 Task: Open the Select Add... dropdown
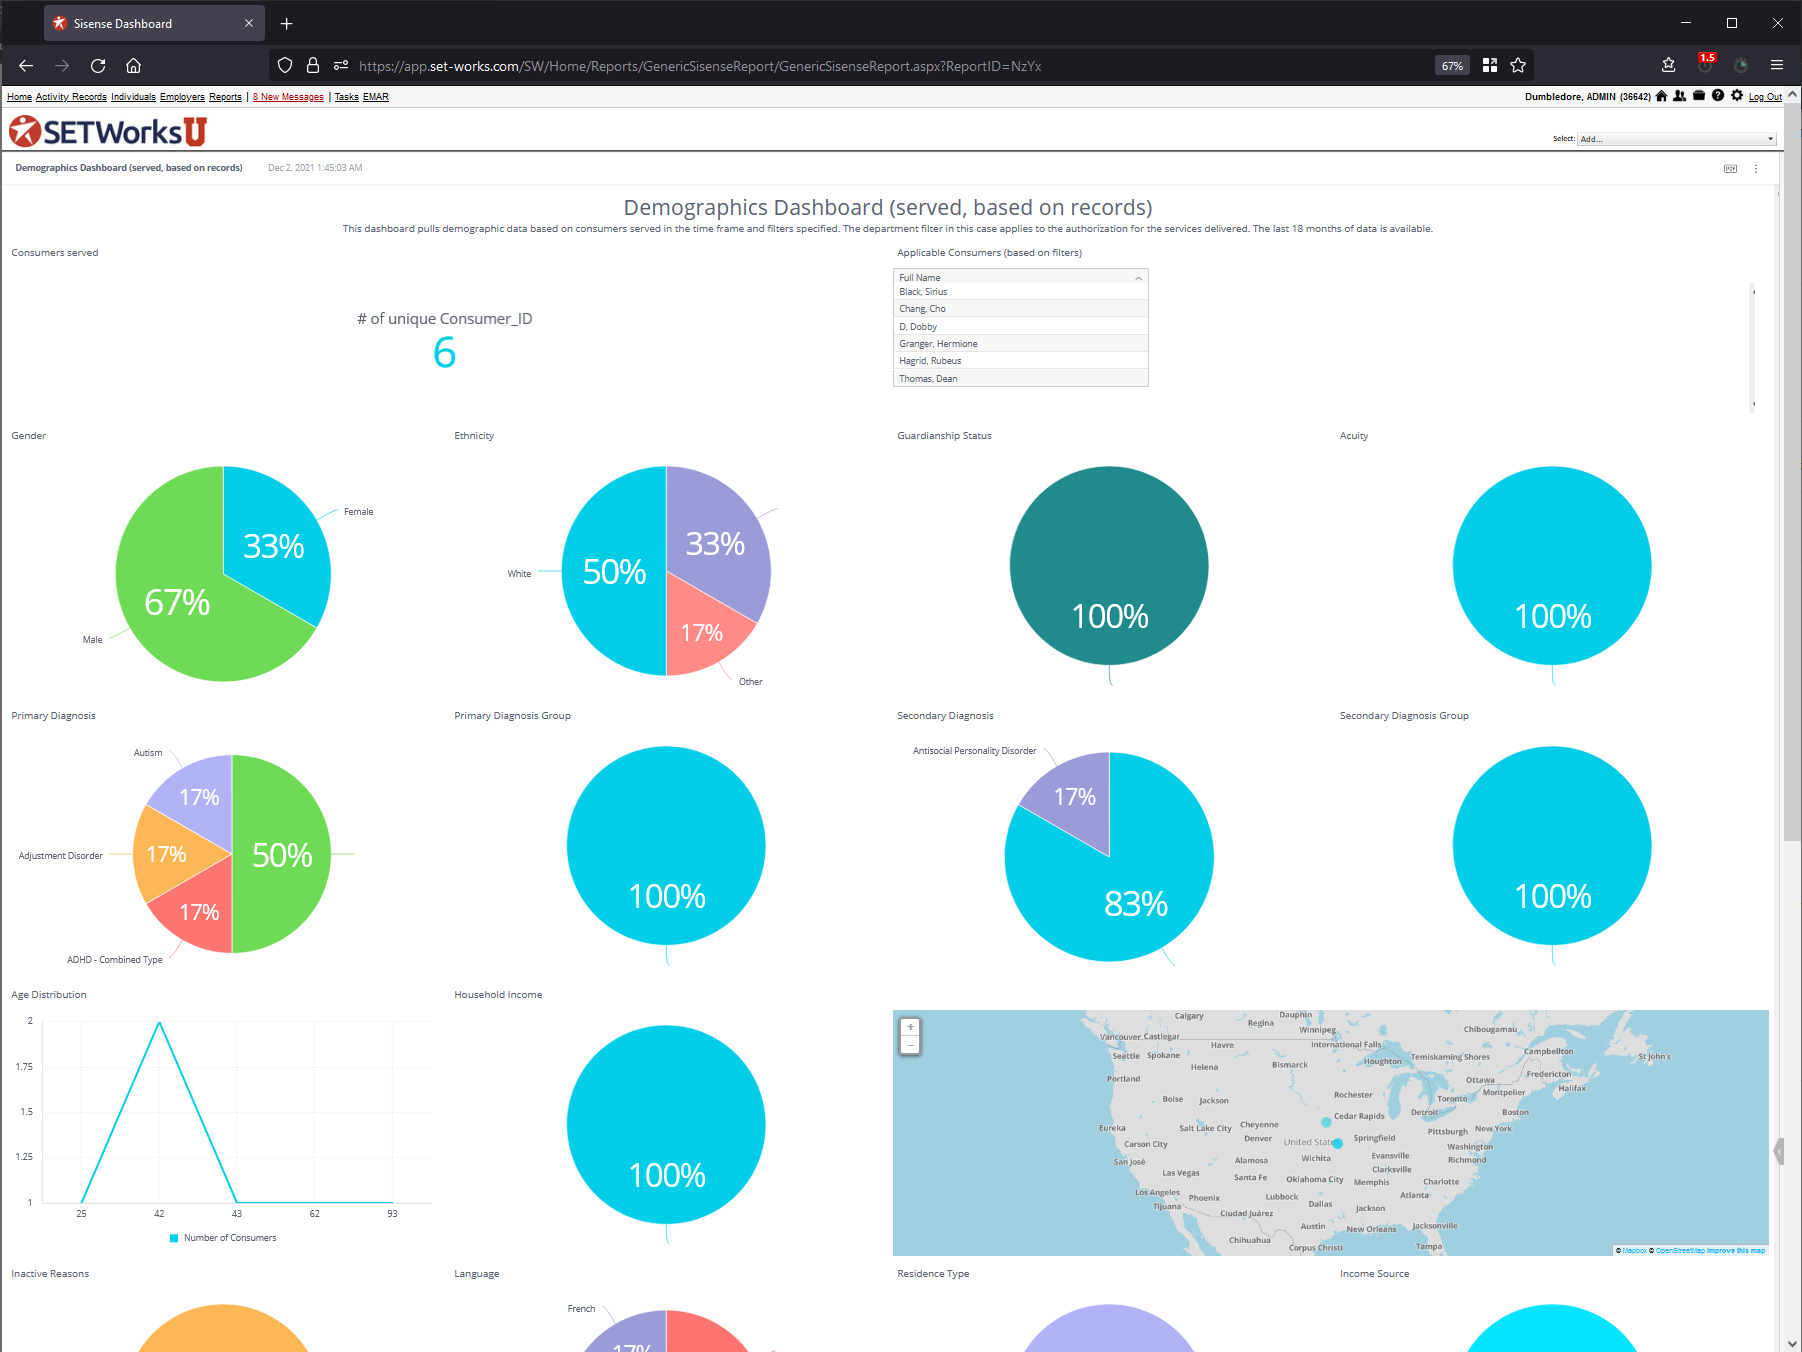(x=1677, y=139)
